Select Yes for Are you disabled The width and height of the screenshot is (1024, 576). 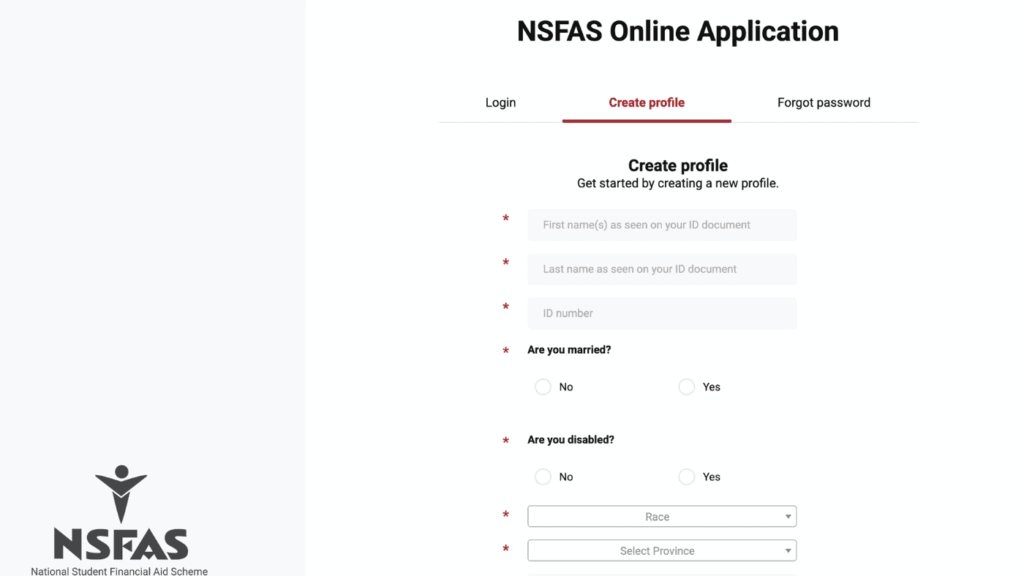point(687,477)
